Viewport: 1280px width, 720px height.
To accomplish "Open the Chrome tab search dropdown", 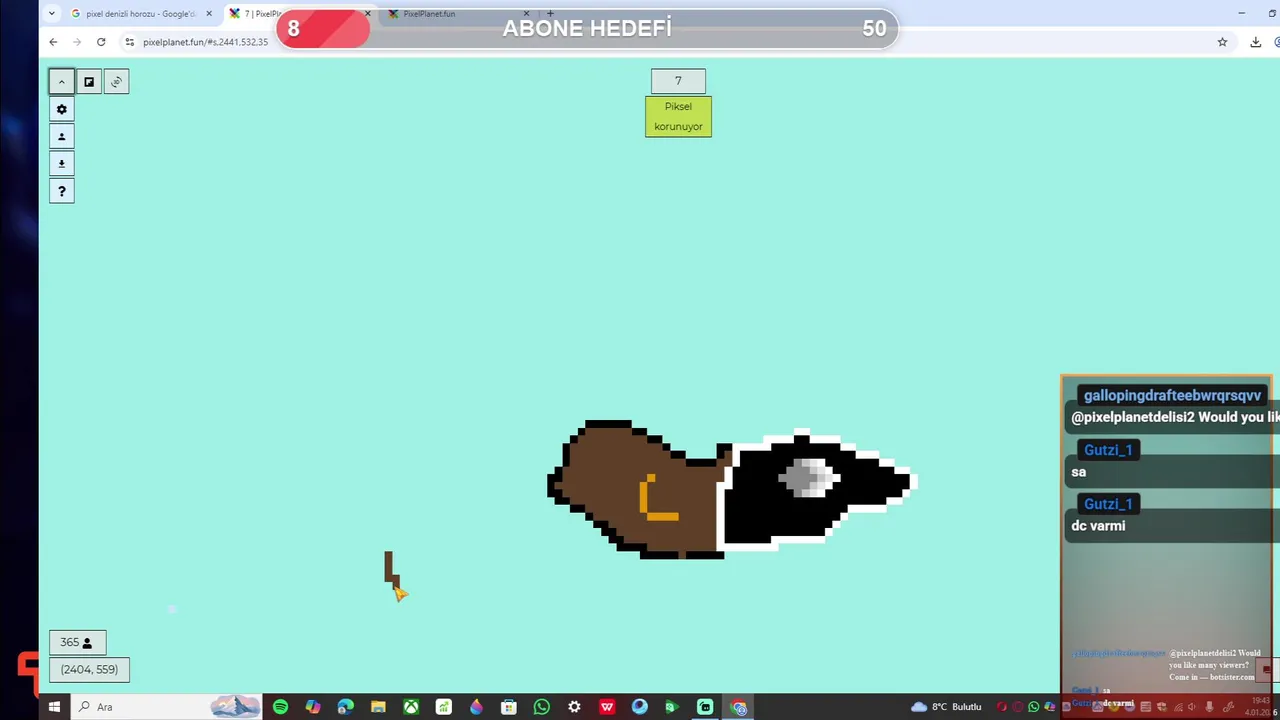I will 52,14.
